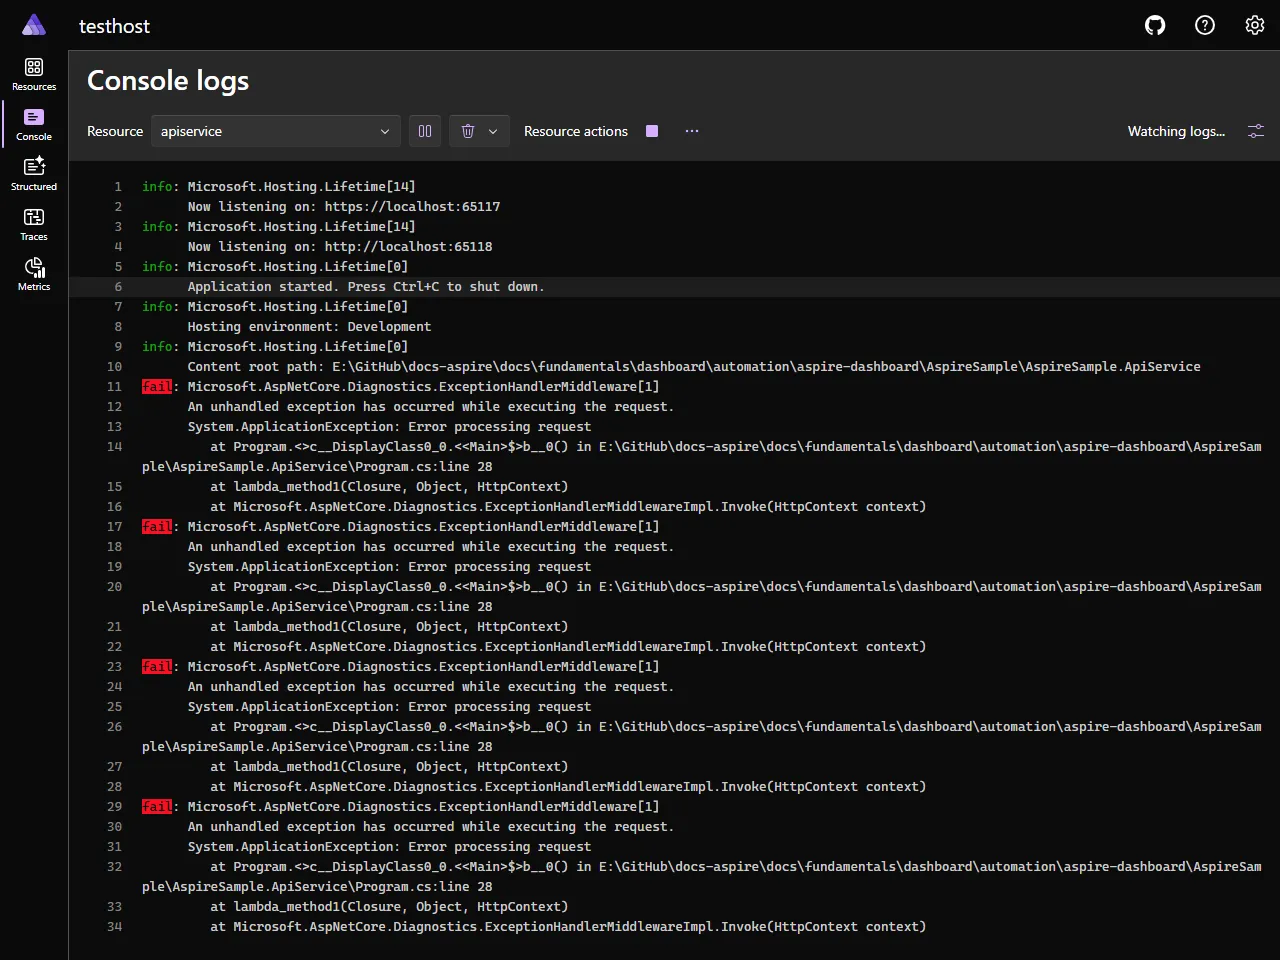Open the help question mark icon
This screenshot has width=1280, height=960.
coord(1205,25)
